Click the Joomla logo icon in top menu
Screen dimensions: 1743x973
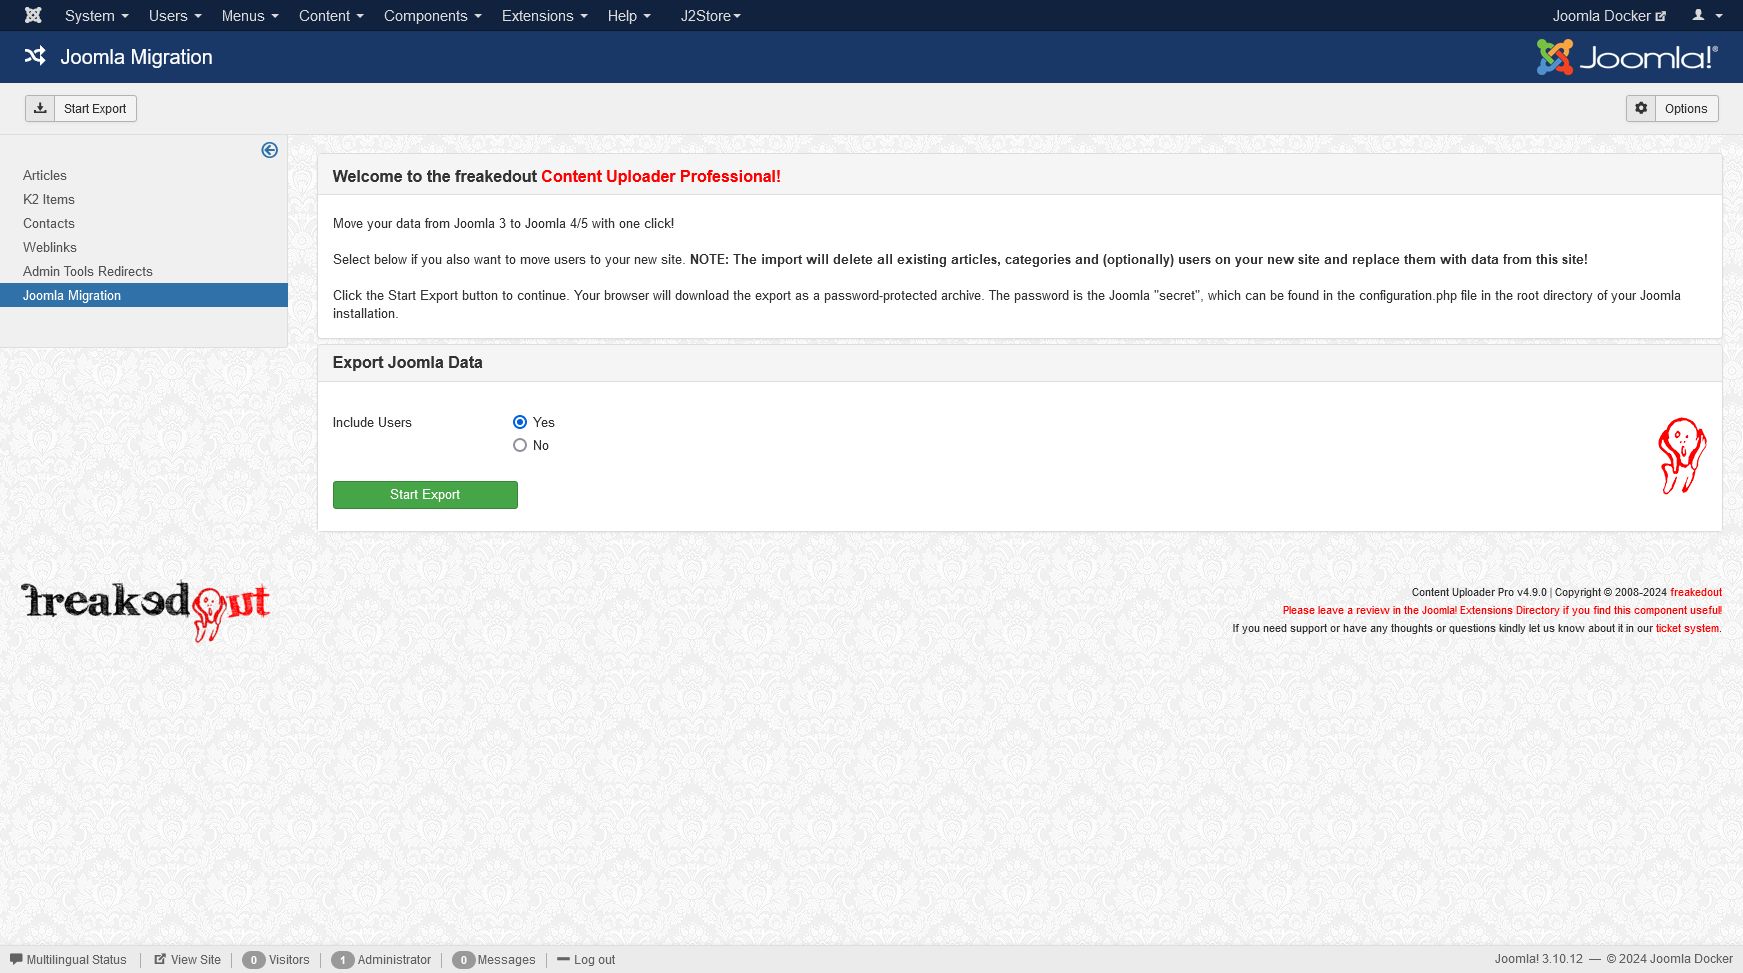[x=33, y=15]
